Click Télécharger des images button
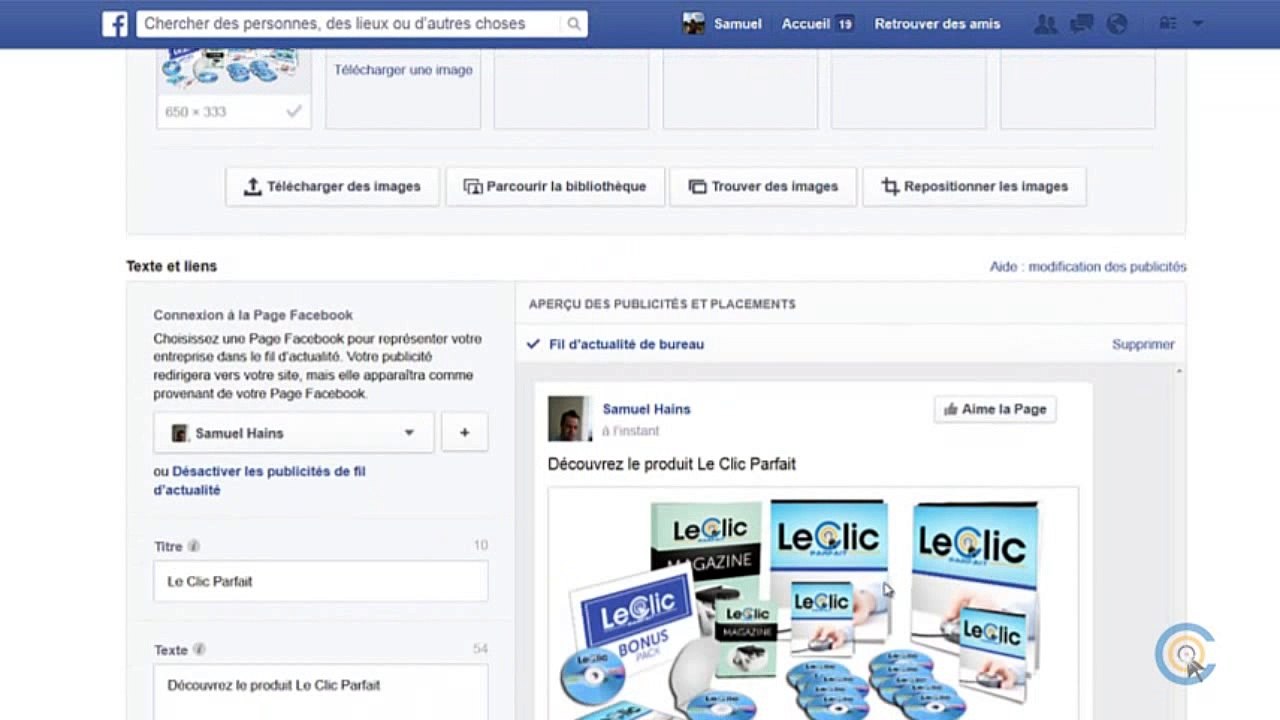Viewport: 1280px width, 720px height. (332, 186)
